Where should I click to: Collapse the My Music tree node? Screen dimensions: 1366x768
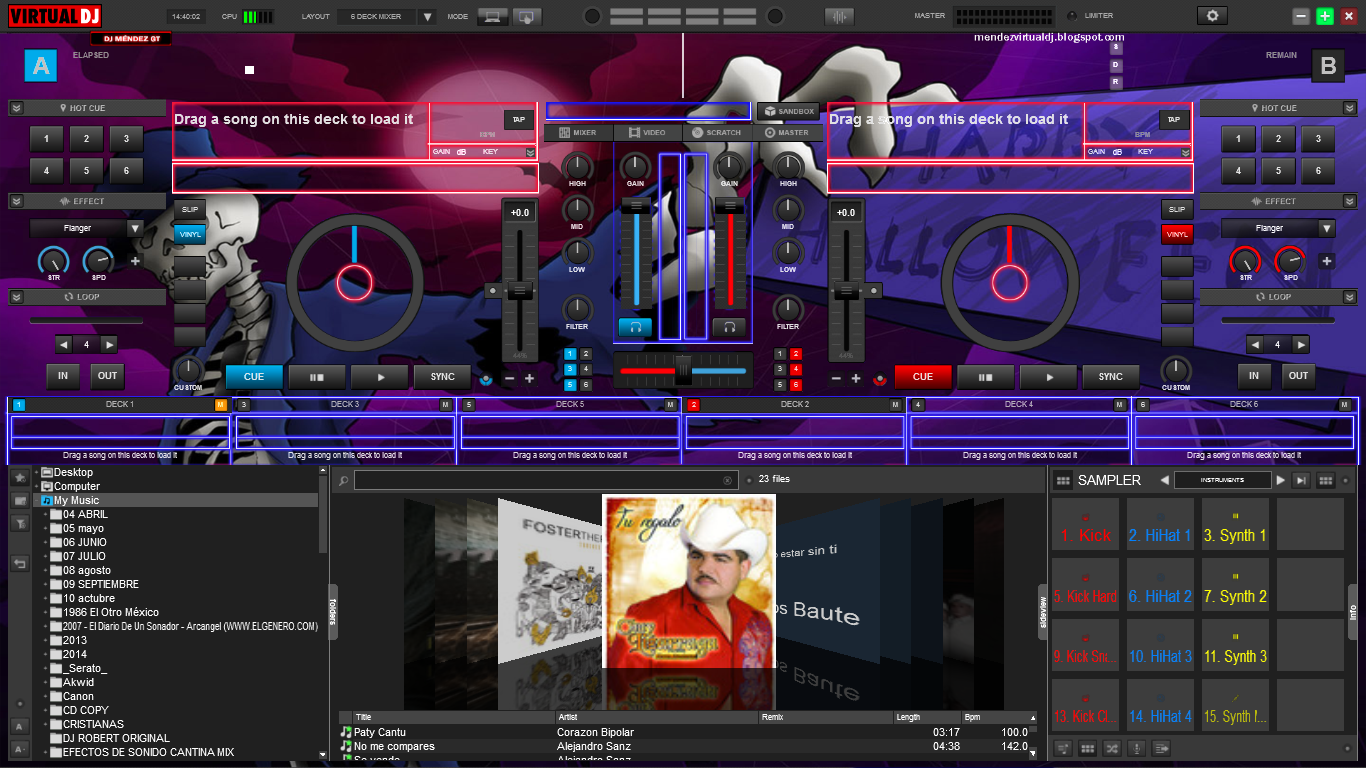(x=37, y=500)
